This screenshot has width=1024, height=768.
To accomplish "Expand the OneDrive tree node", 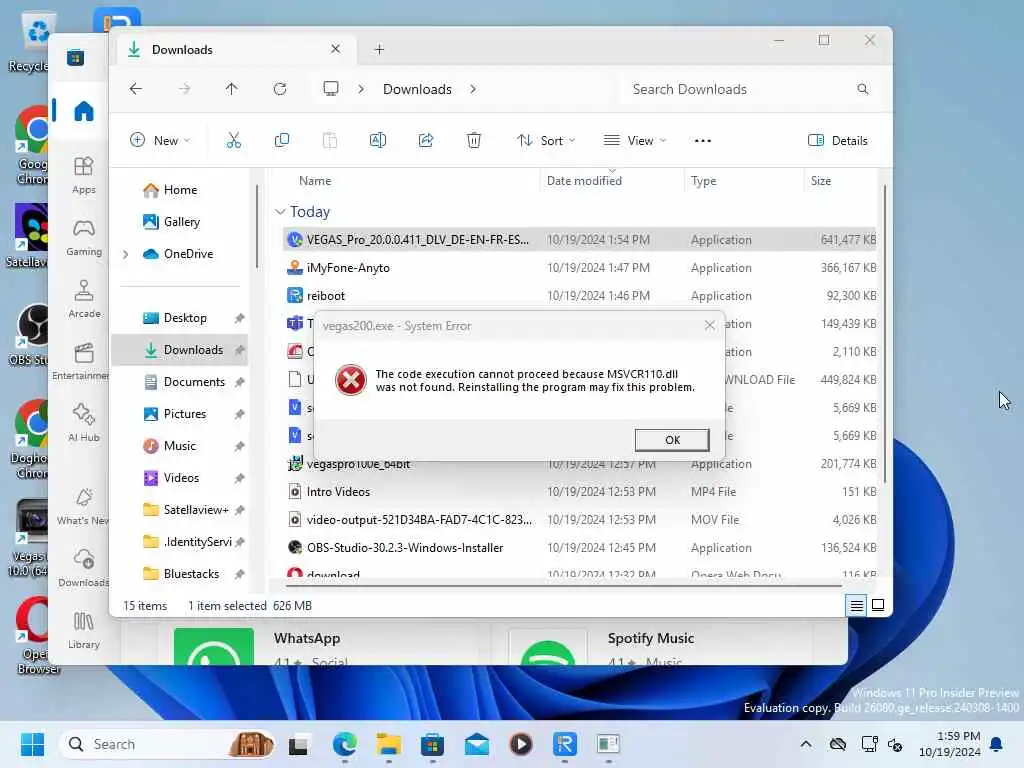I will point(125,254).
